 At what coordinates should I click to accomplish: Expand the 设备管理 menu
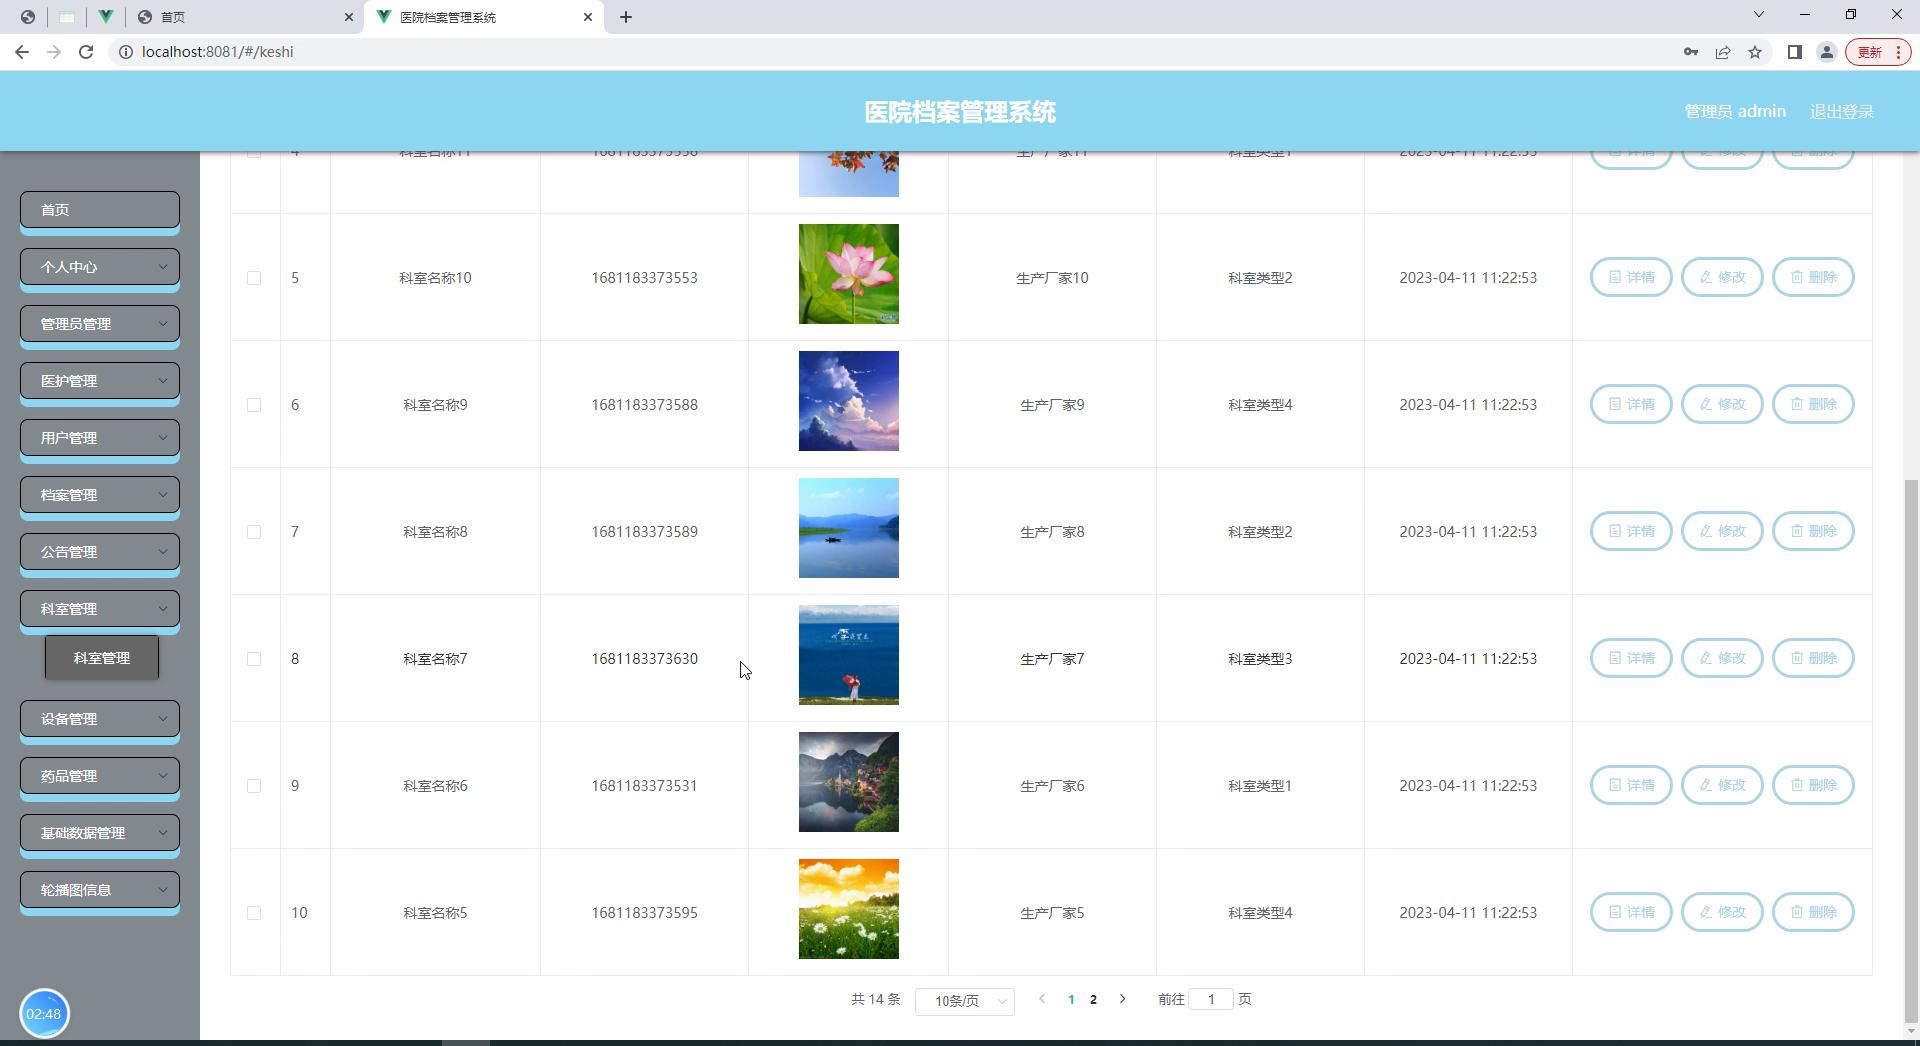pyautogui.click(x=100, y=719)
